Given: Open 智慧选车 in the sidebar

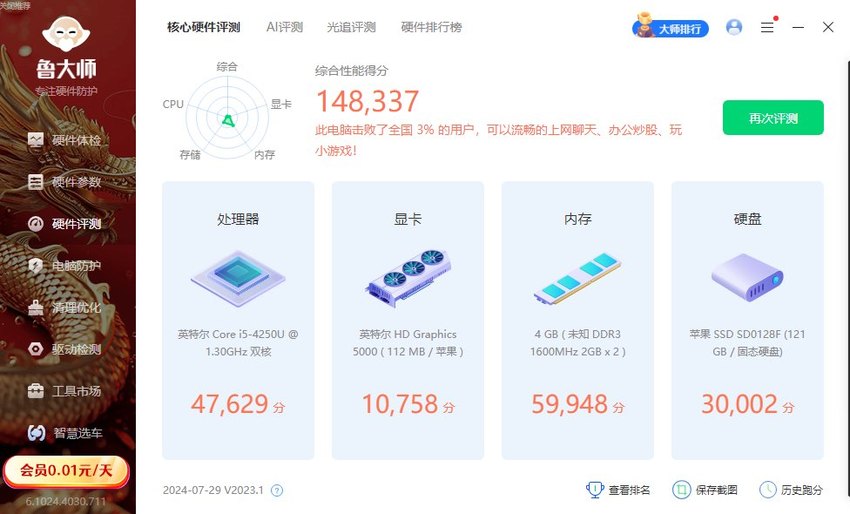Looking at the screenshot, I should pos(65,433).
